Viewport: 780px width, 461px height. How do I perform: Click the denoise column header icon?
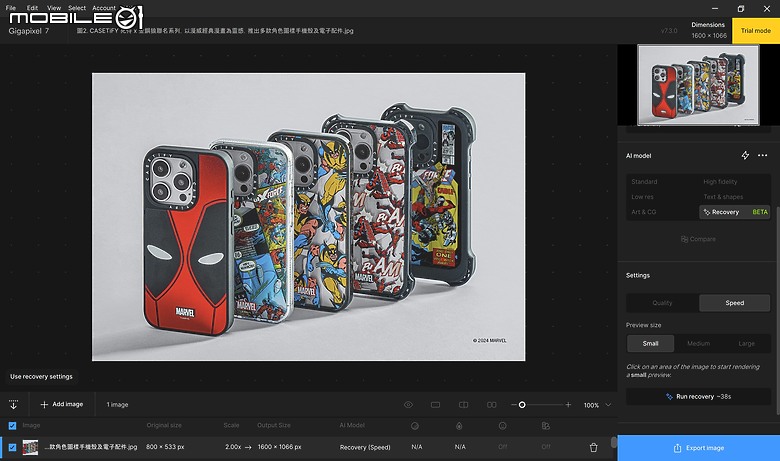415,426
